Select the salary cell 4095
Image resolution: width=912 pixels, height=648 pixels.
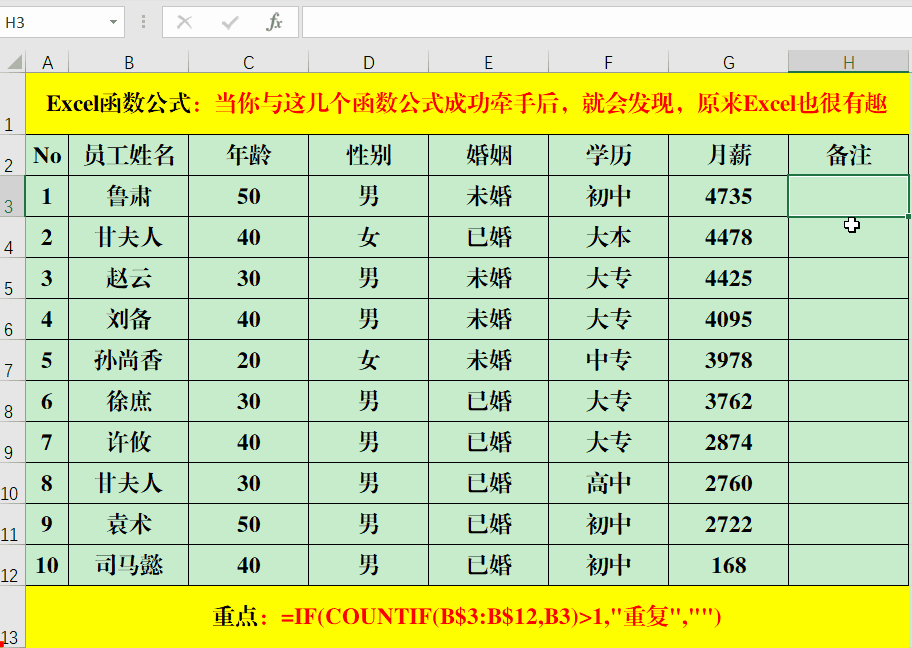click(x=728, y=319)
